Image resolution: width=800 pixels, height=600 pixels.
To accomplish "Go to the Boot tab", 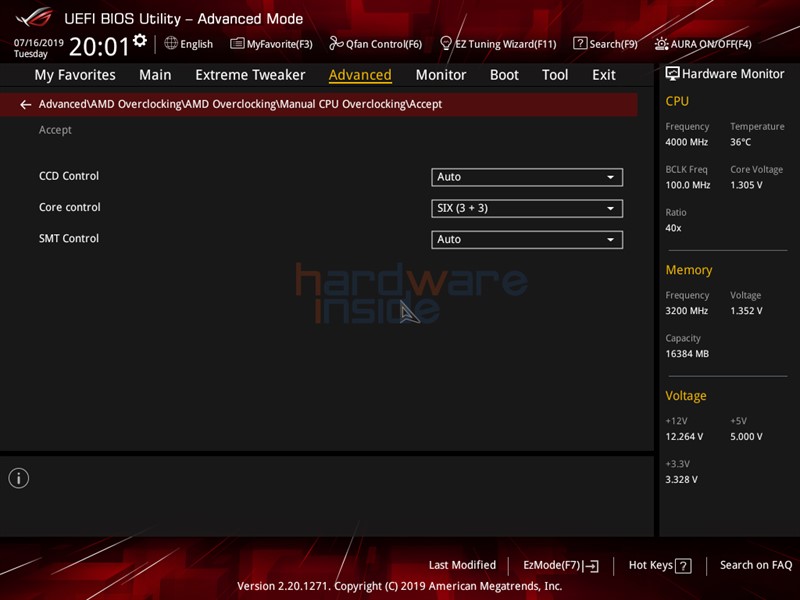I will 504,75.
